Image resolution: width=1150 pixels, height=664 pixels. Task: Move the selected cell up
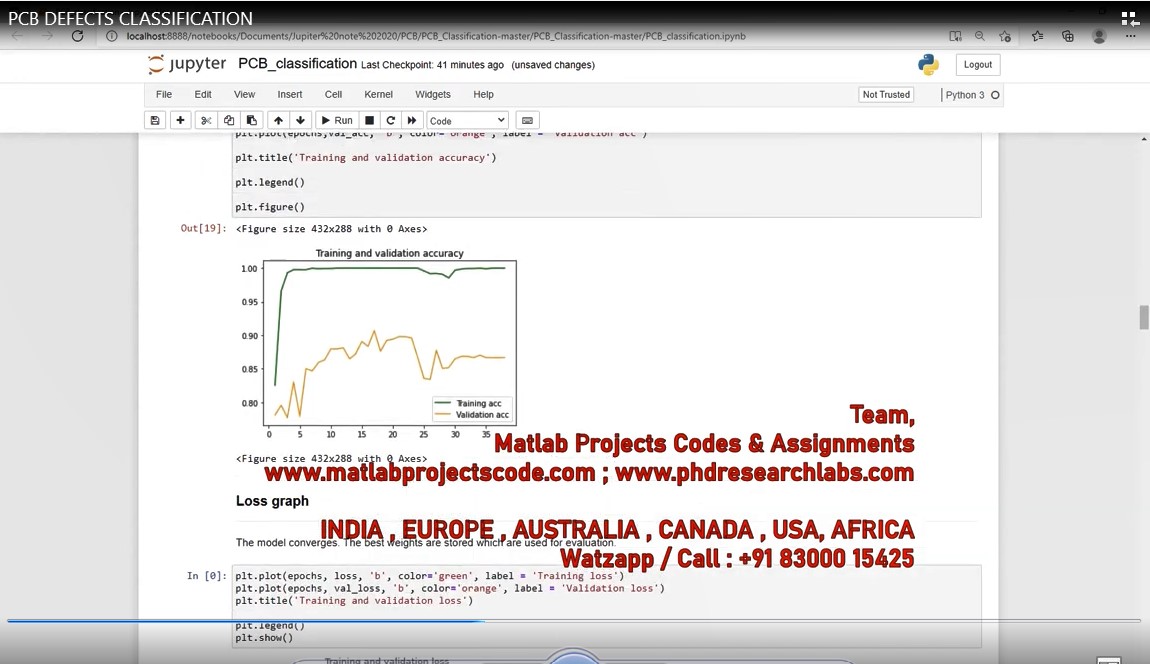[278, 120]
